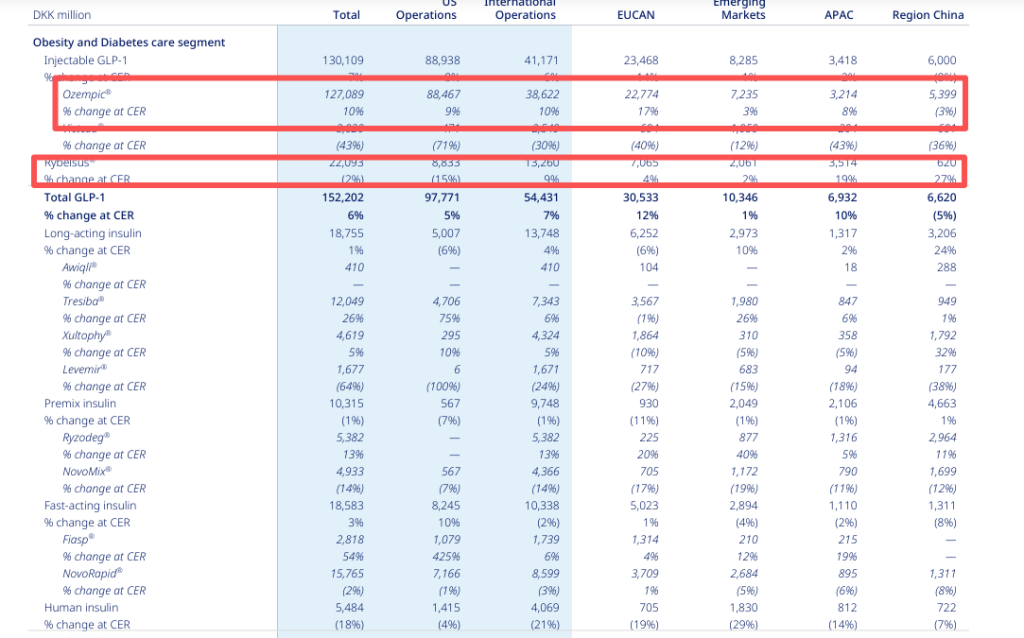Click Premix insulin Region China value 4,663
Viewport: 1024px width, 638px height.
tap(942, 404)
